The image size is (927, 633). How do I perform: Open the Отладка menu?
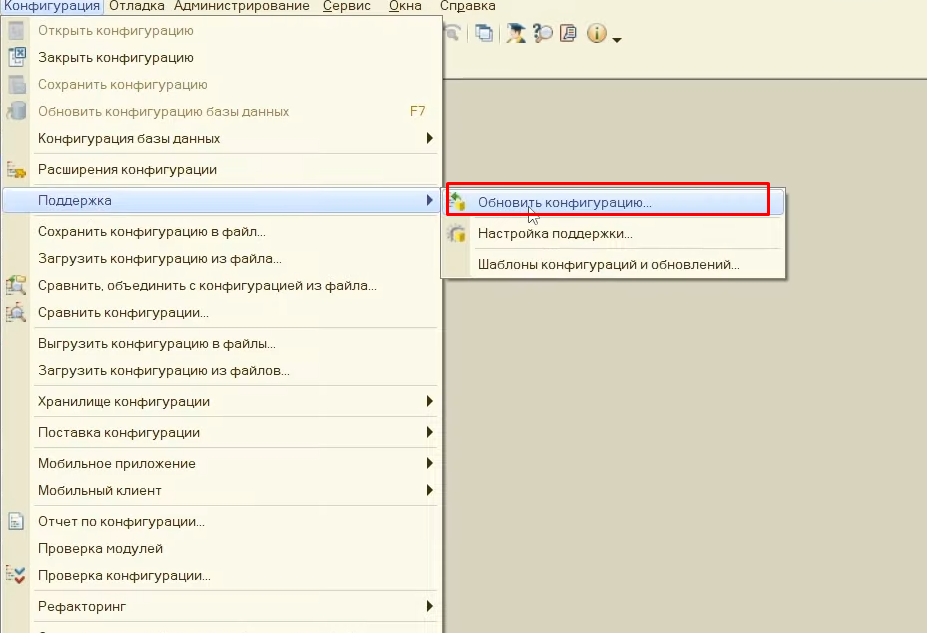[137, 7]
